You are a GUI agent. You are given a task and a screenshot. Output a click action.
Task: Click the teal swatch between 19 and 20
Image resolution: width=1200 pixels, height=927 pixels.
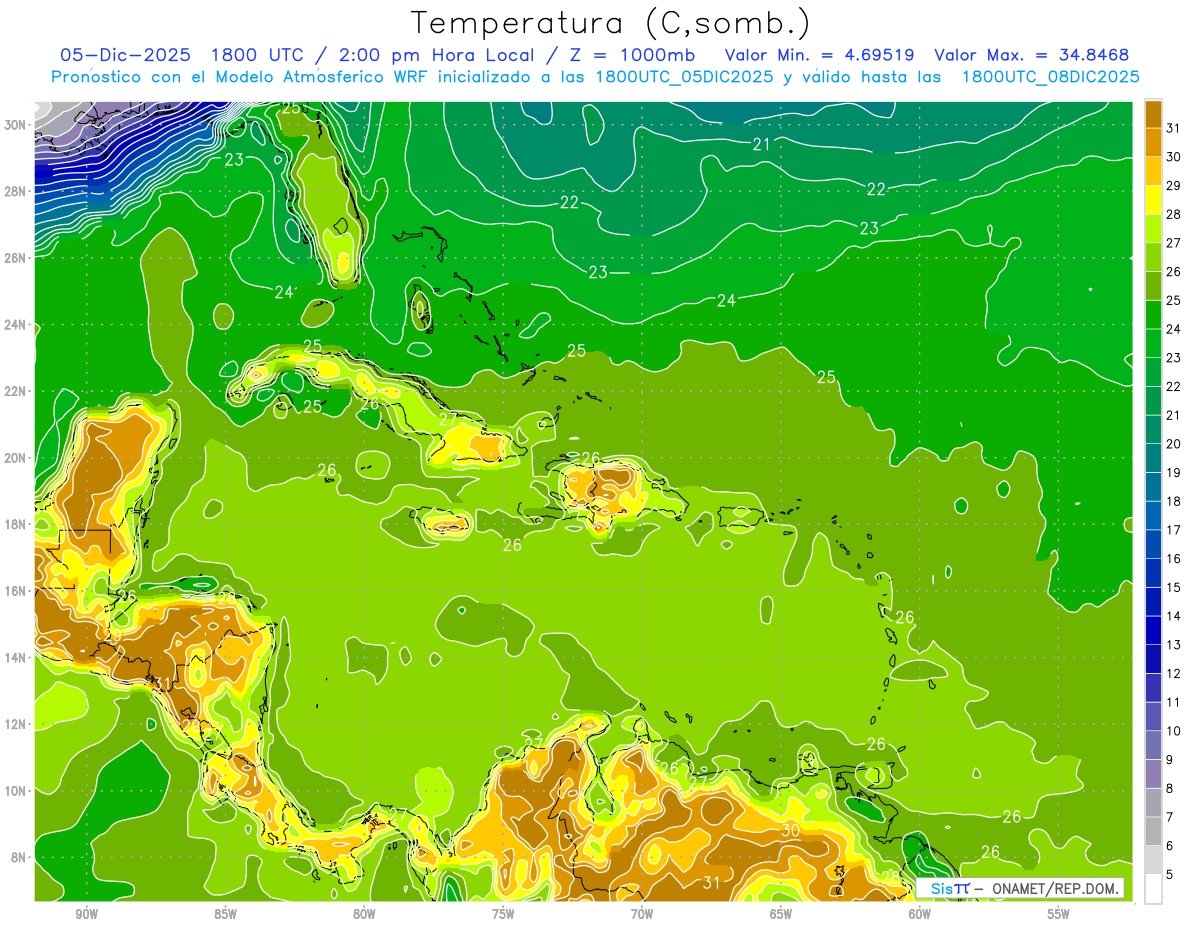(1153, 458)
